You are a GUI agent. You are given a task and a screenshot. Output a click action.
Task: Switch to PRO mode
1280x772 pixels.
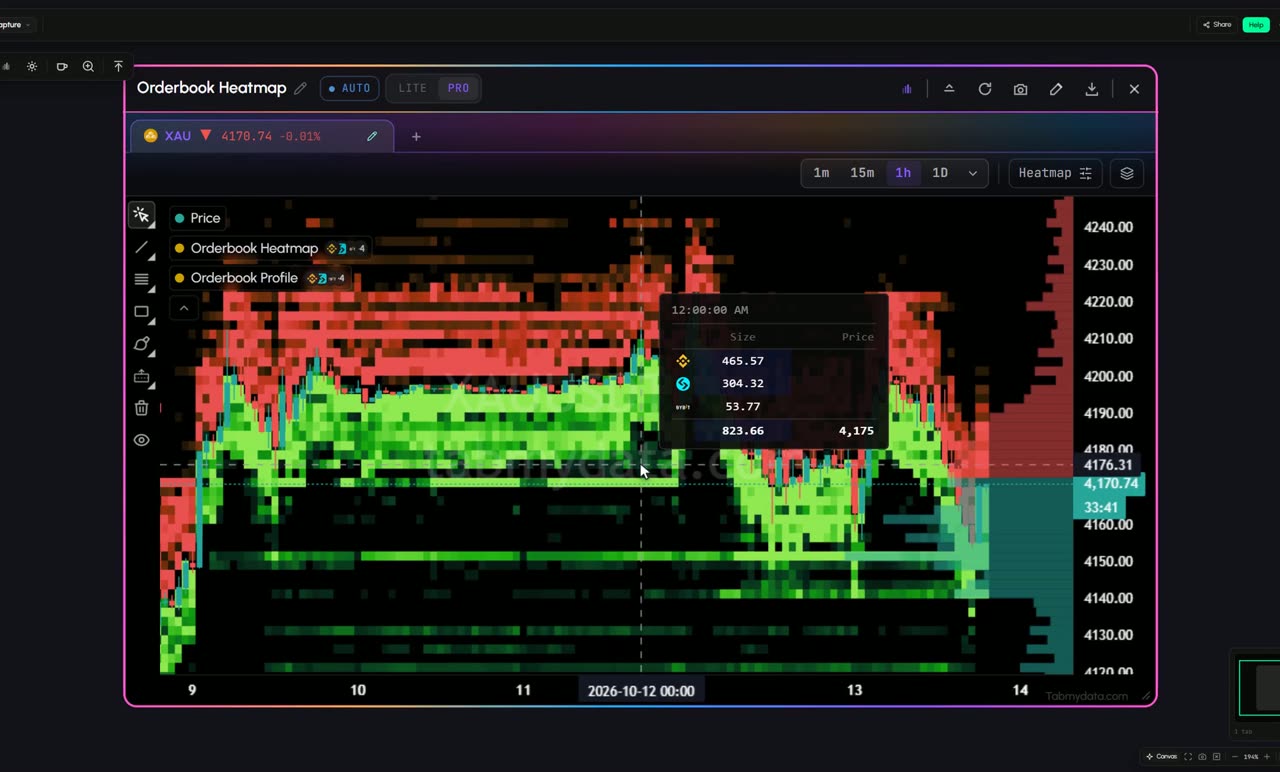coord(458,88)
